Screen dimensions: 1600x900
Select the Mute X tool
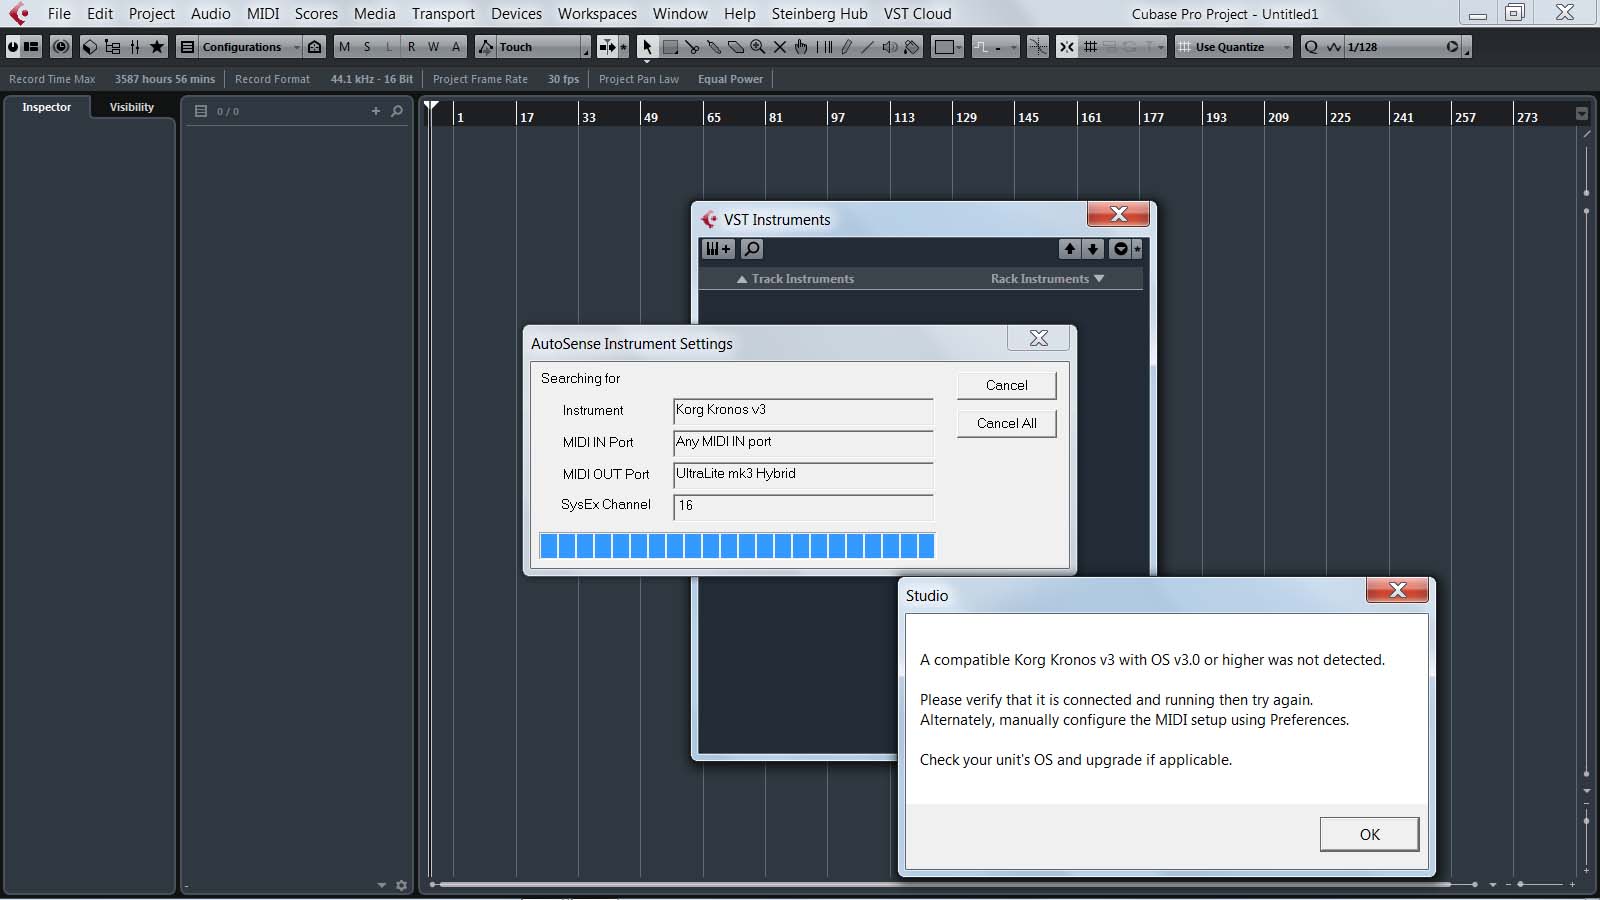[x=780, y=47]
